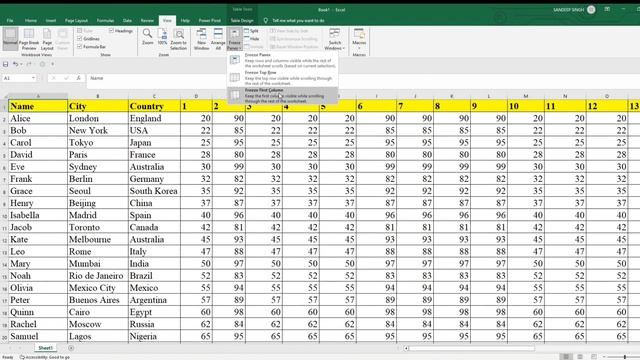Open the Data ribbon tab
This screenshot has width=640, height=360.
coord(127,20)
